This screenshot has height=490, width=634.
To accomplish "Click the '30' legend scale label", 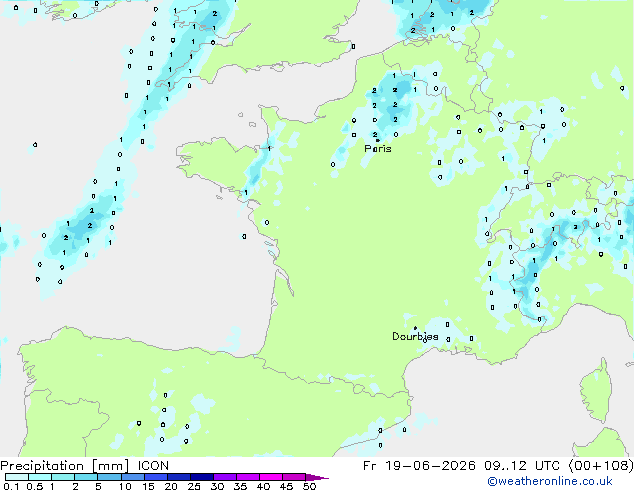I will click(x=217, y=486).
